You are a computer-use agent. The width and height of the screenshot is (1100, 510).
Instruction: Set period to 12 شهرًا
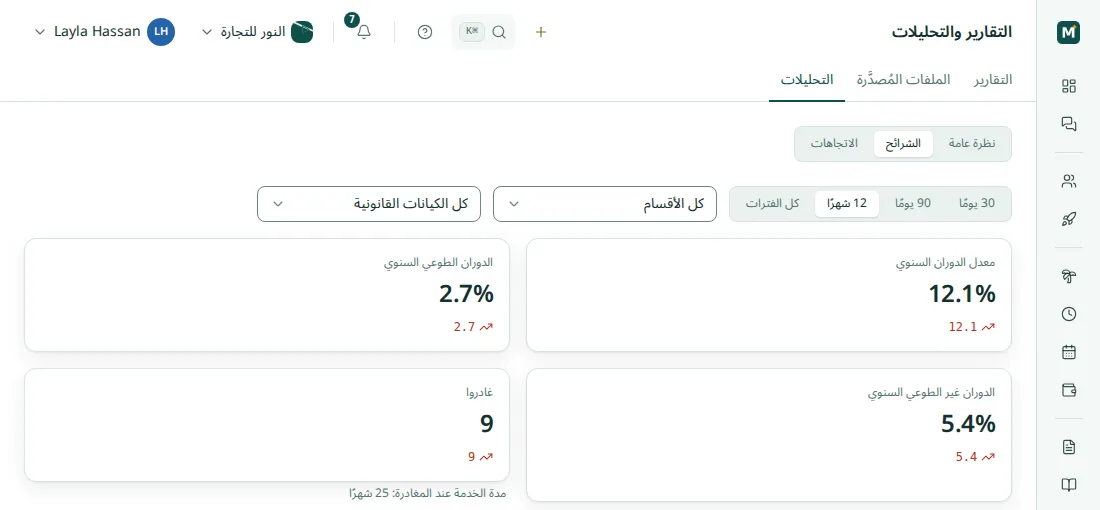pos(847,203)
